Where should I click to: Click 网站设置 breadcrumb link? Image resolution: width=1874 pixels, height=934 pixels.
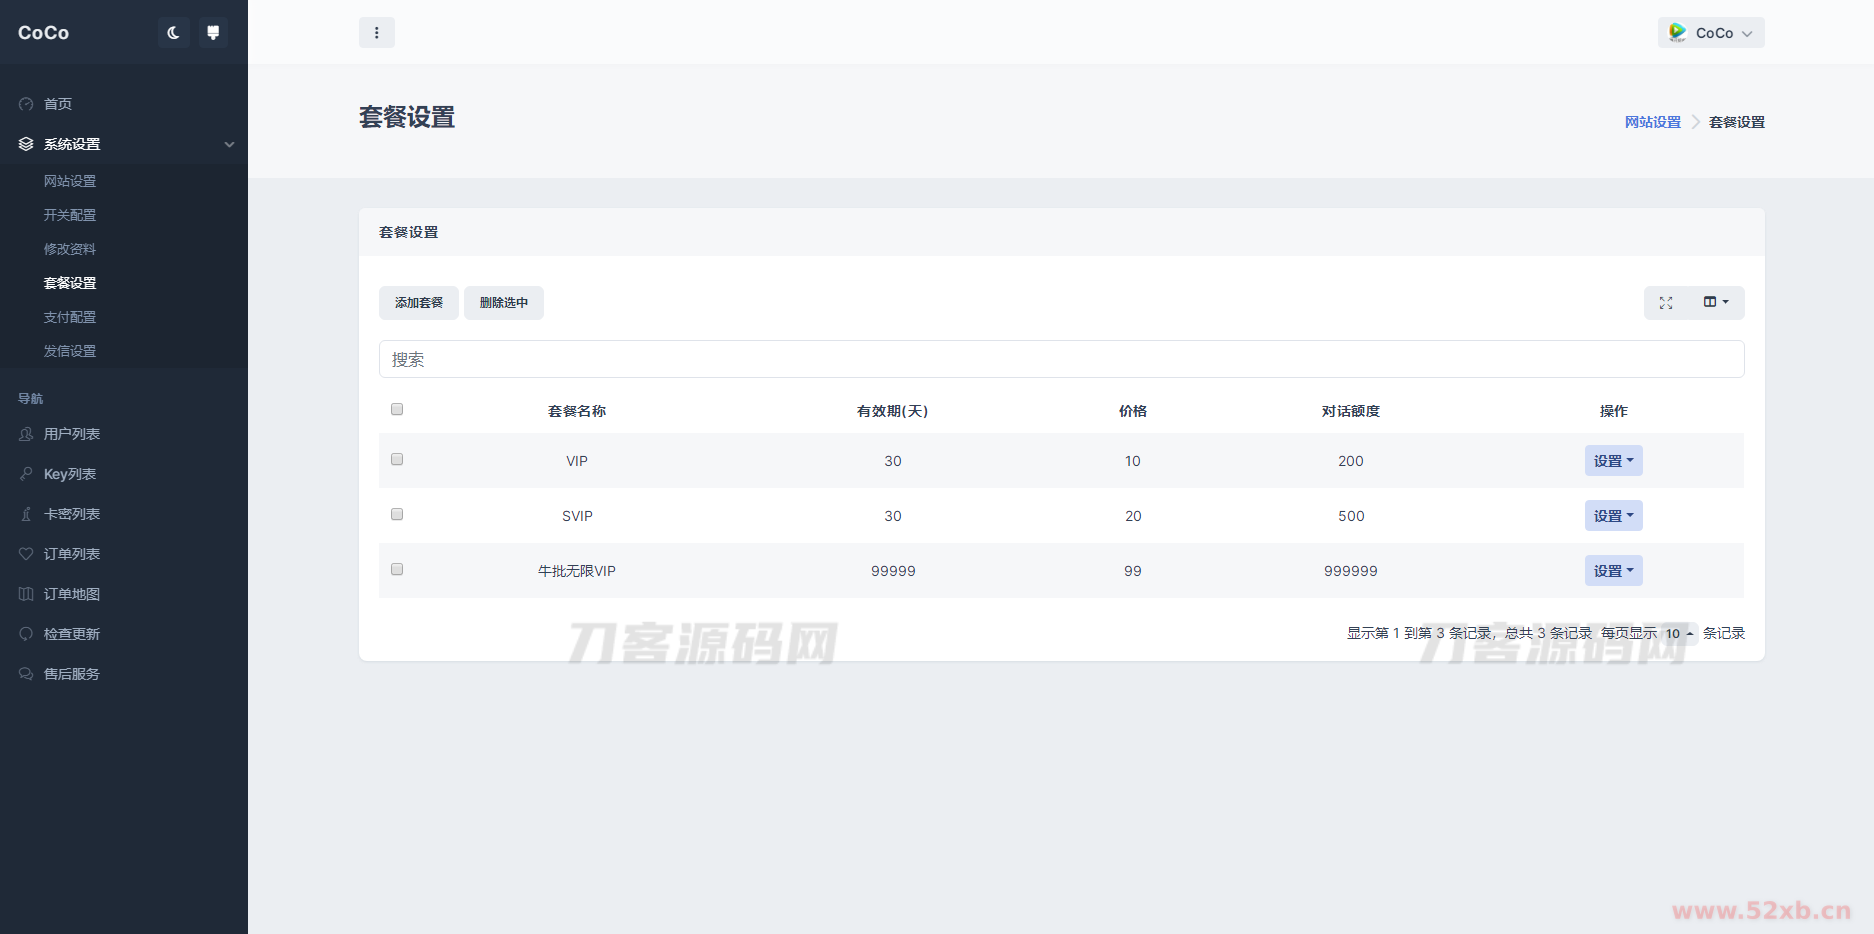click(1652, 122)
